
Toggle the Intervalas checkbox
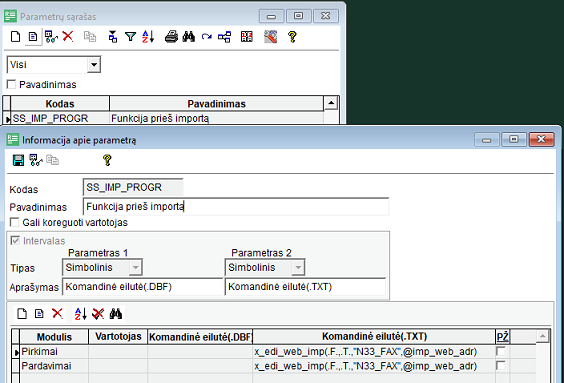click(15, 240)
